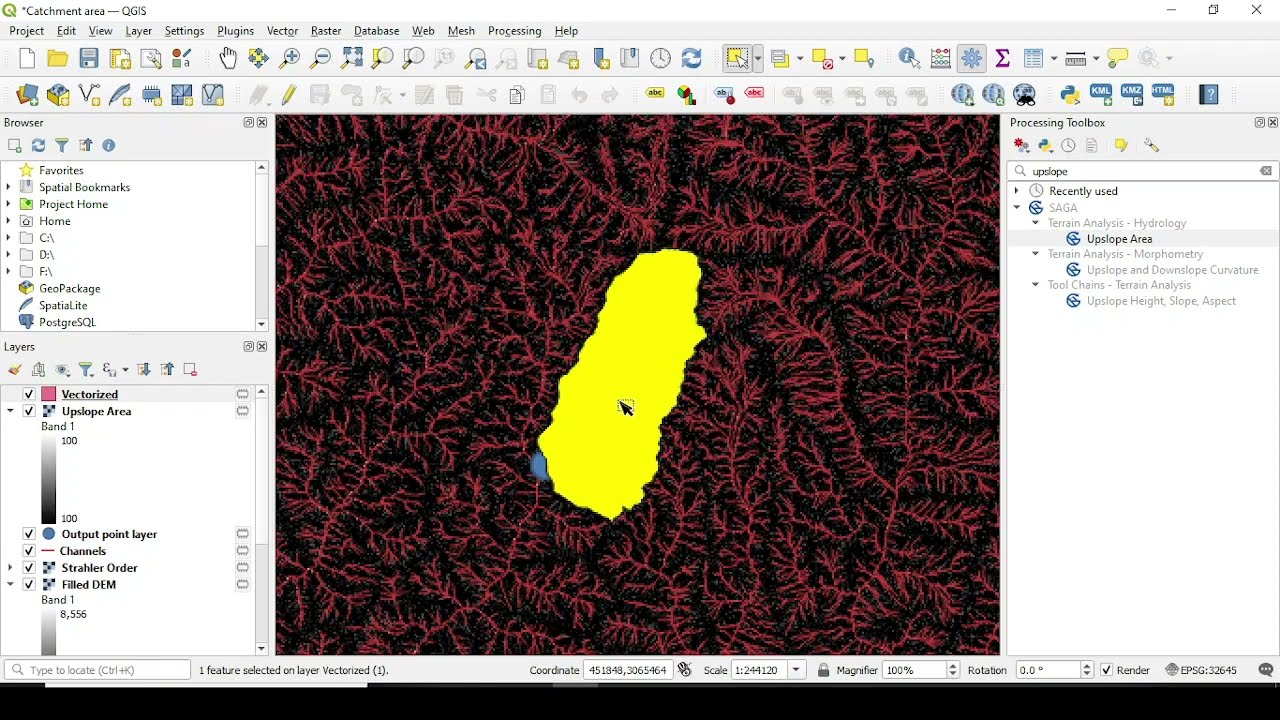Clear the toolbox search field
Viewport: 1280px width, 720px height.
pyautogui.click(x=1266, y=171)
